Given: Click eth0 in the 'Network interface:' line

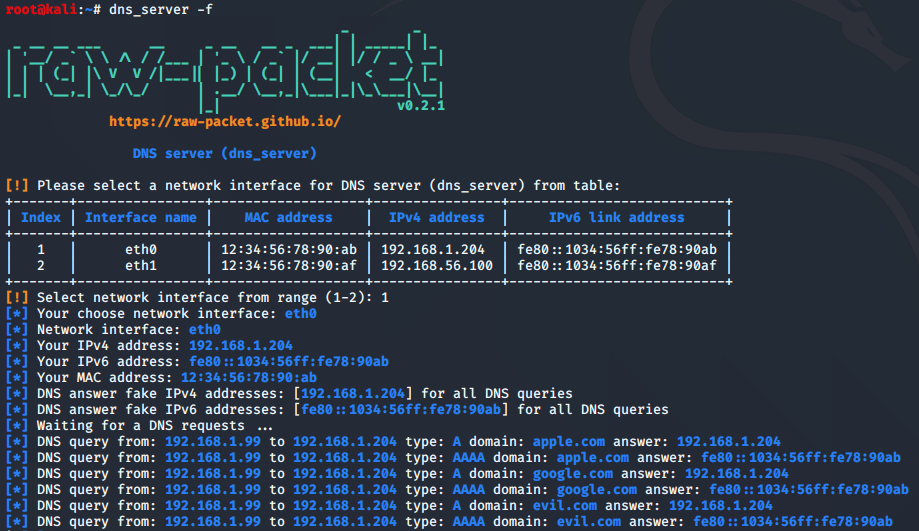Looking at the screenshot, I should tap(205, 329).
